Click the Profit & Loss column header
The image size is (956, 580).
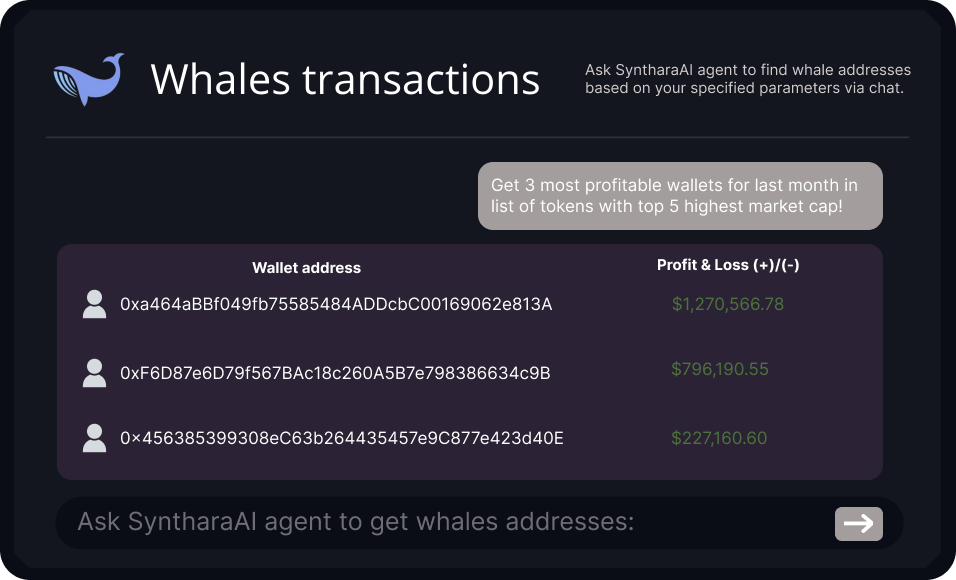coord(728,265)
